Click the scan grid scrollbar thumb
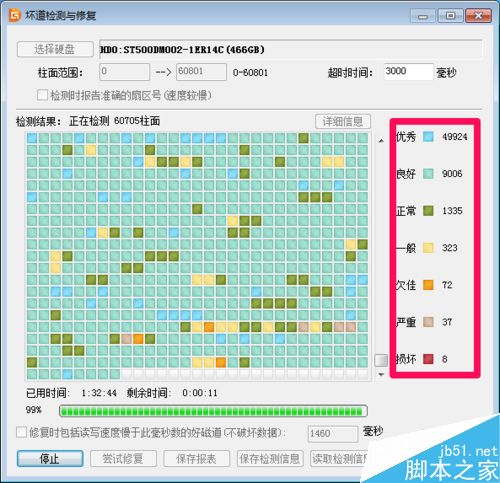Image resolution: width=500 pixels, height=483 pixels. [x=381, y=360]
